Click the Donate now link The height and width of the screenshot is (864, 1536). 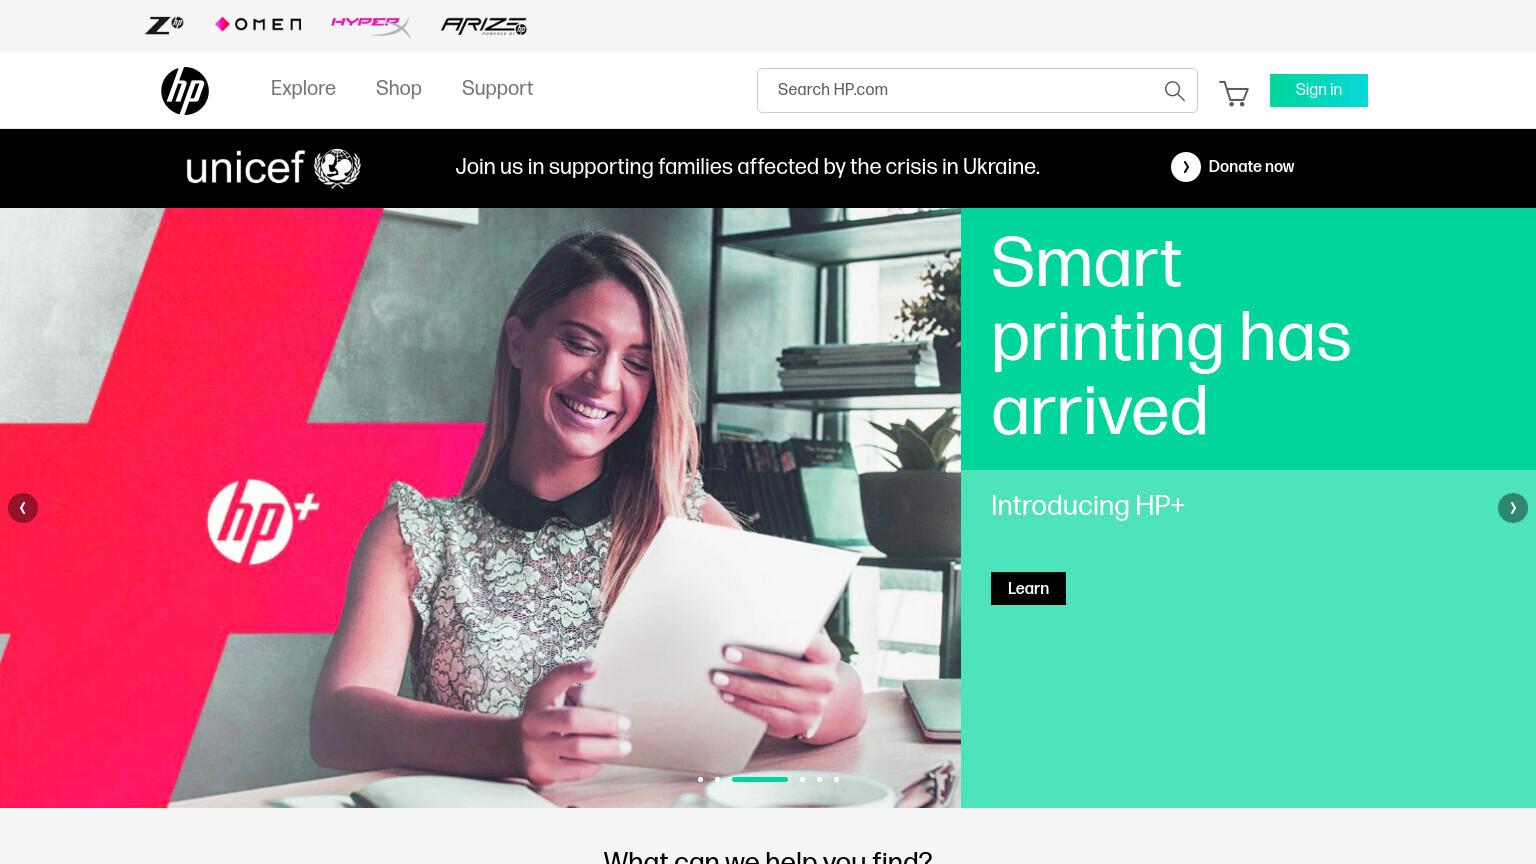point(1251,167)
